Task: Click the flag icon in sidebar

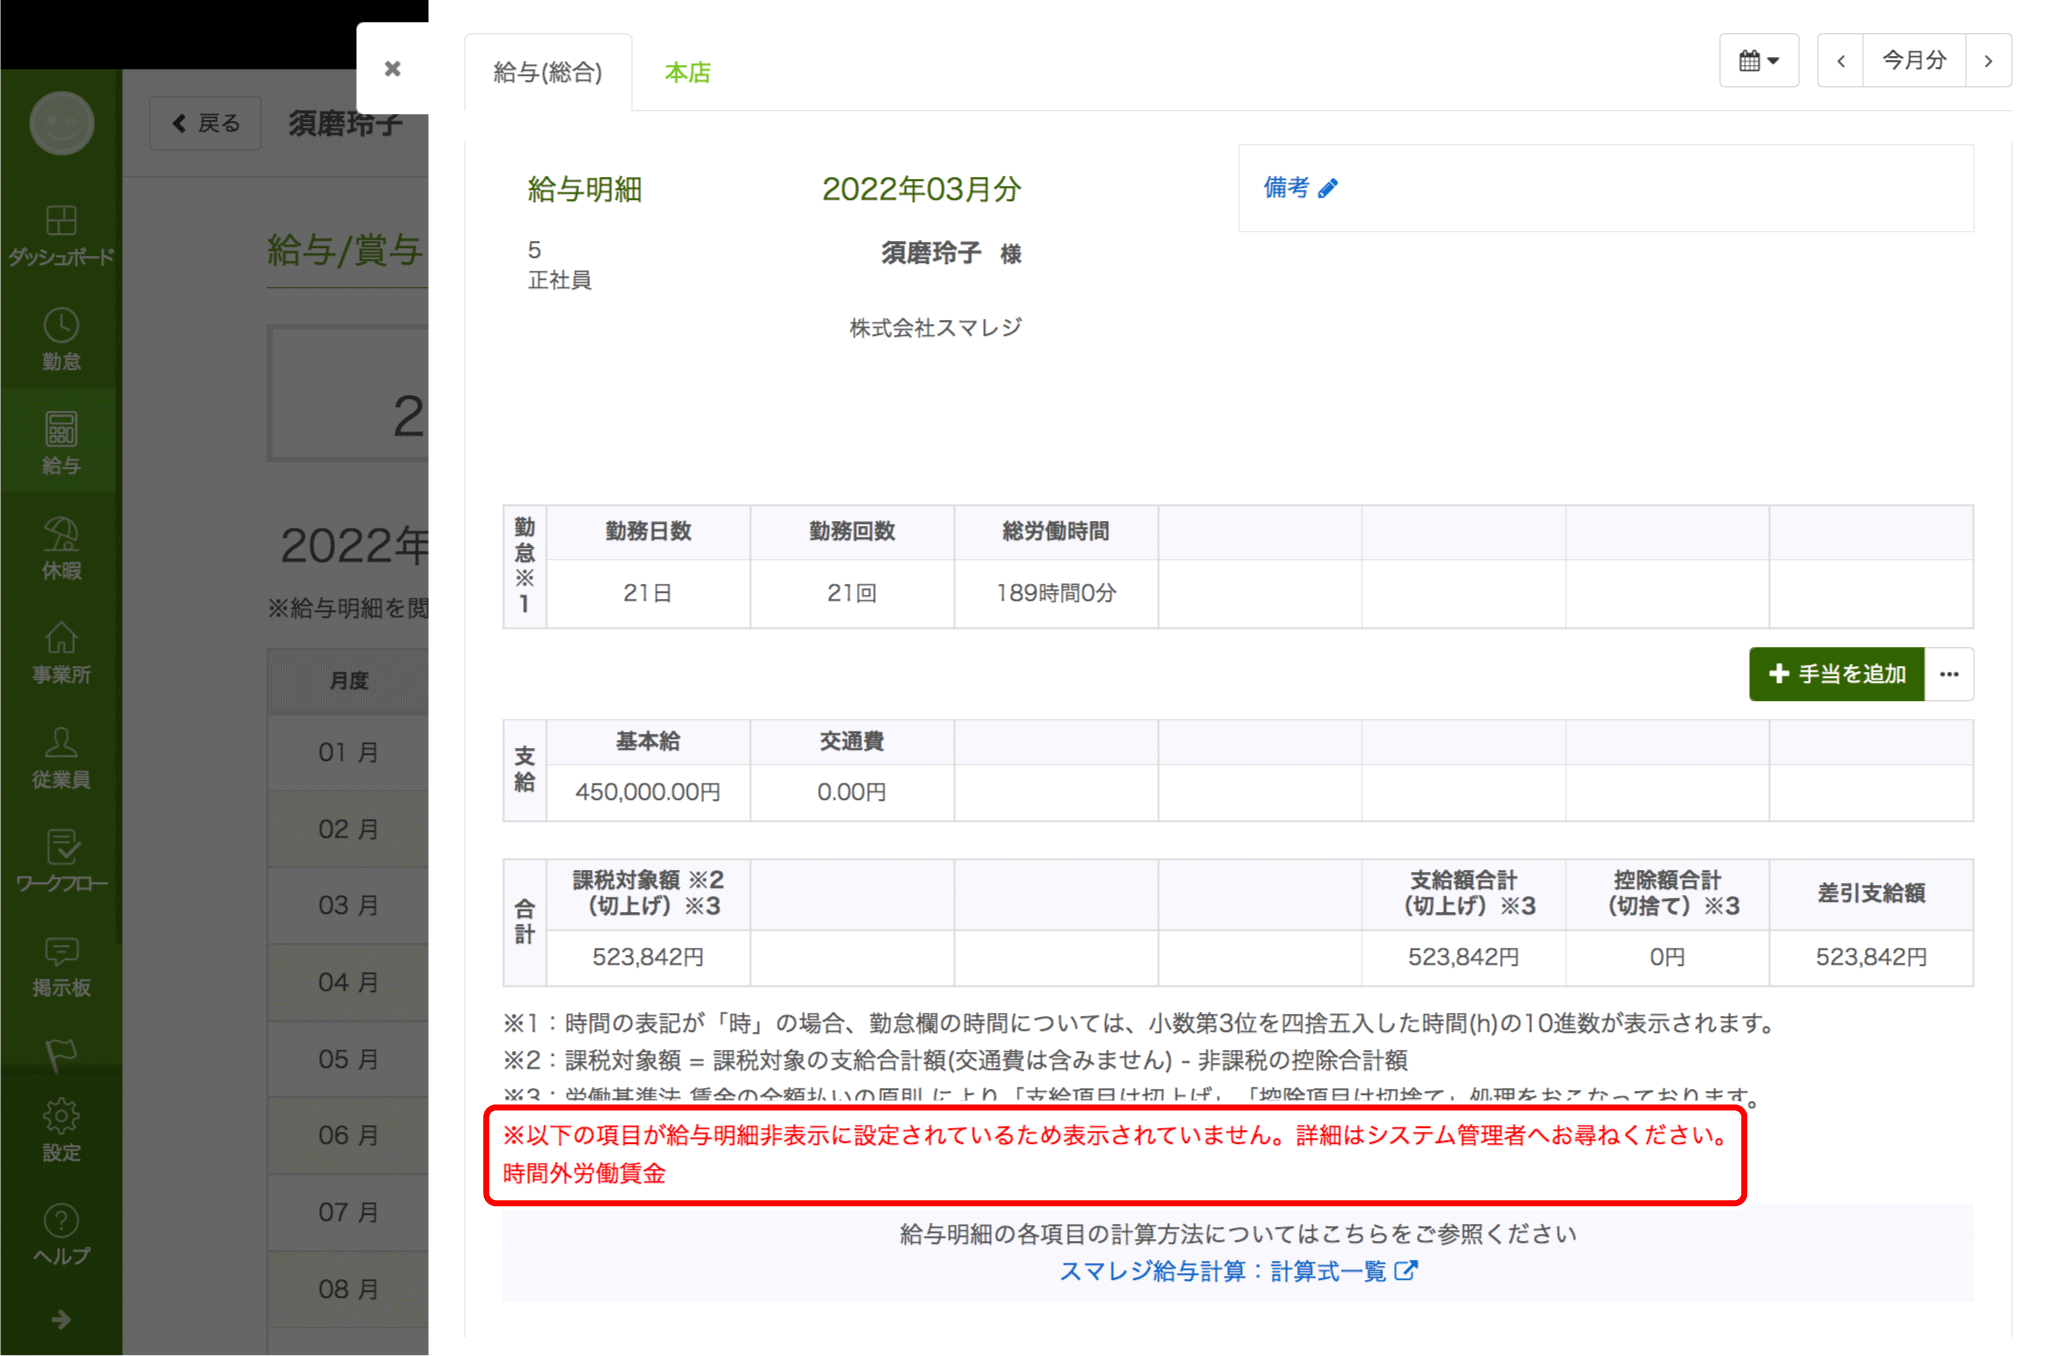Action: (x=60, y=1053)
